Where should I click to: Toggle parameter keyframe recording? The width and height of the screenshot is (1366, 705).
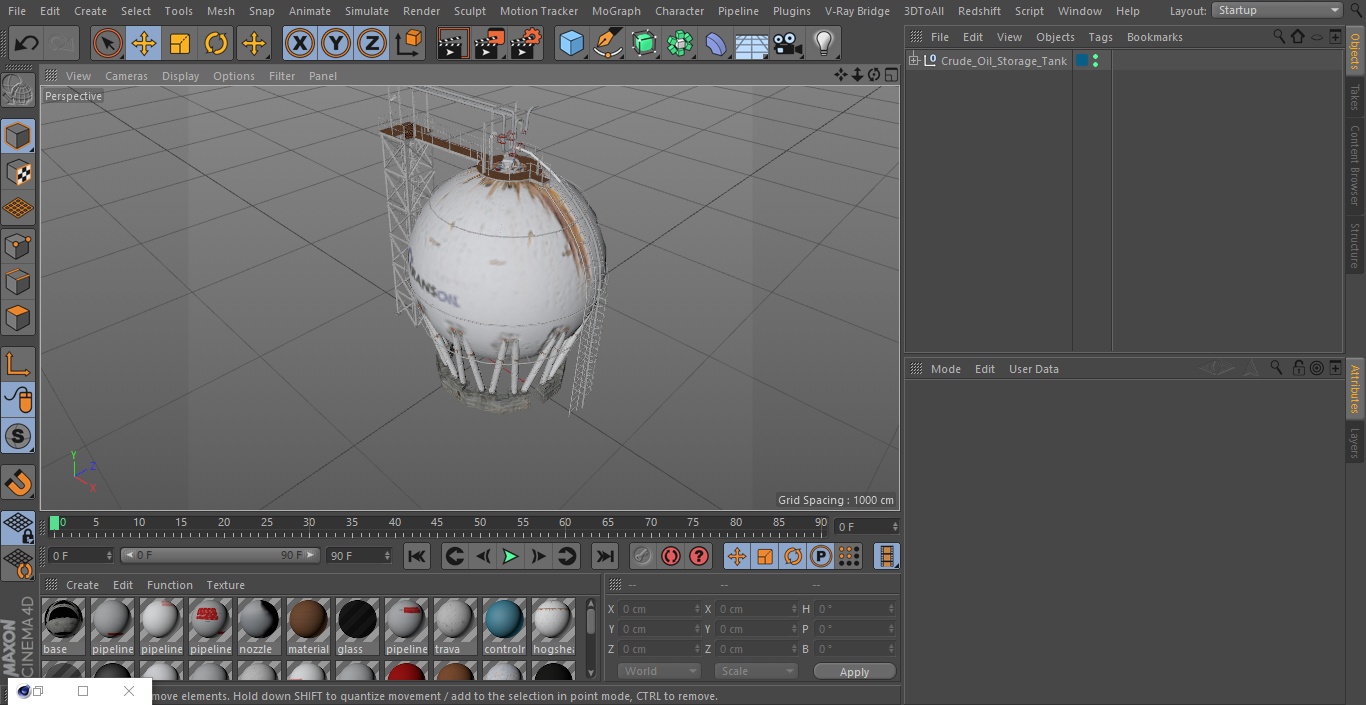click(821, 556)
